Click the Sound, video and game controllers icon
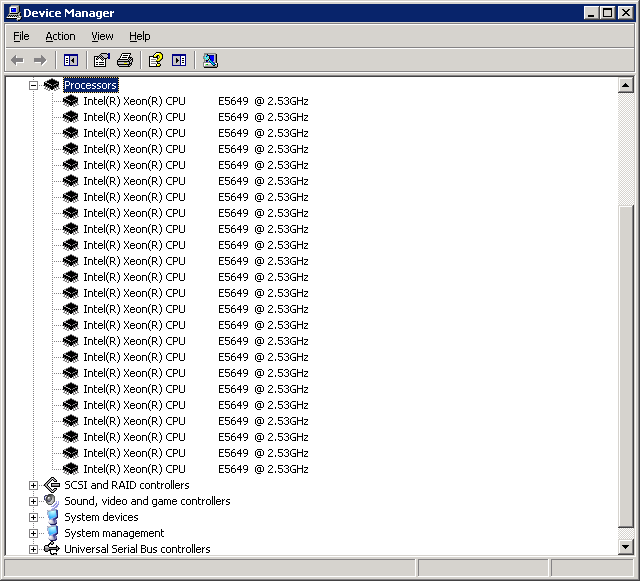Image resolution: width=640 pixels, height=581 pixels. 51,501
